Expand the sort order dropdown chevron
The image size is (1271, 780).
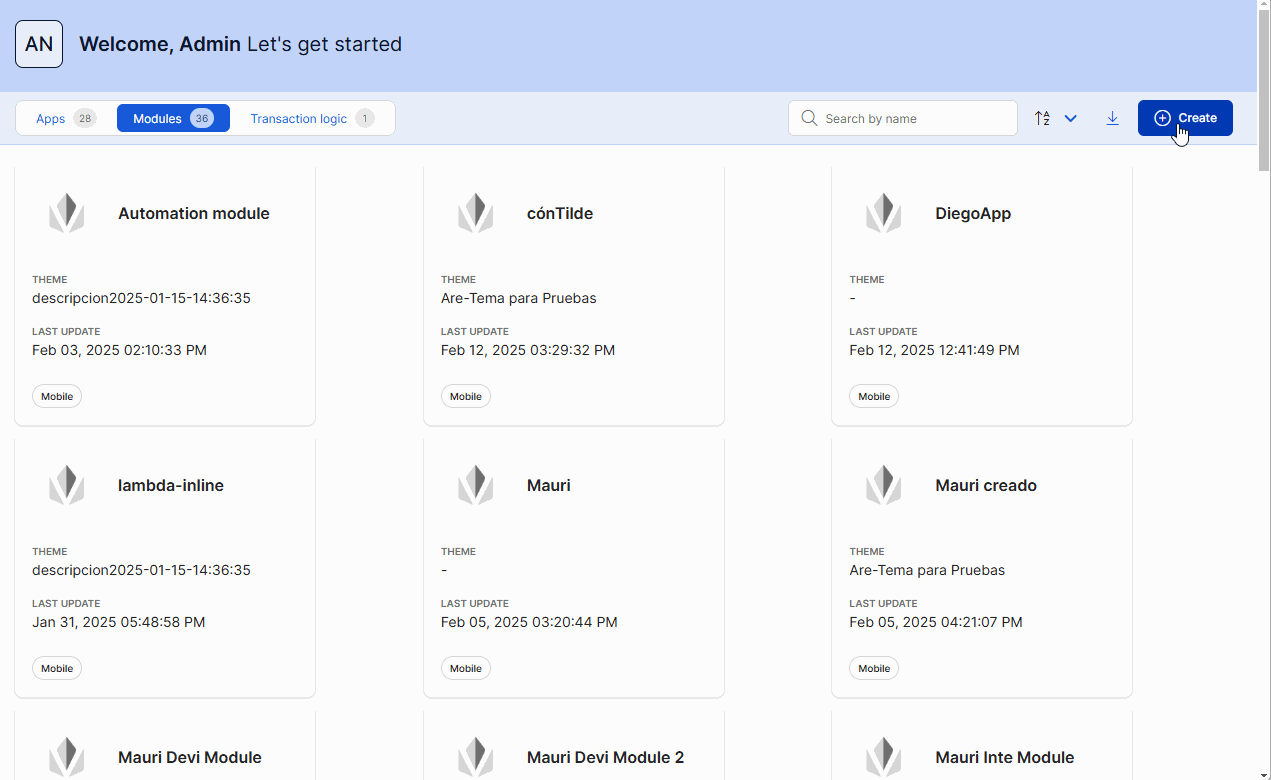click(x=1071, y=118)
